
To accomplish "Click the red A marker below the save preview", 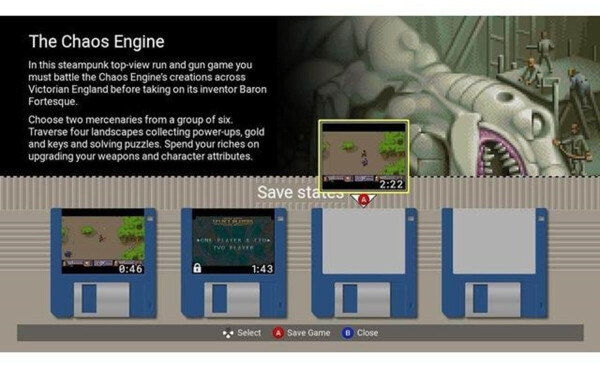I will pyautogui.click(x=364, y=200).
